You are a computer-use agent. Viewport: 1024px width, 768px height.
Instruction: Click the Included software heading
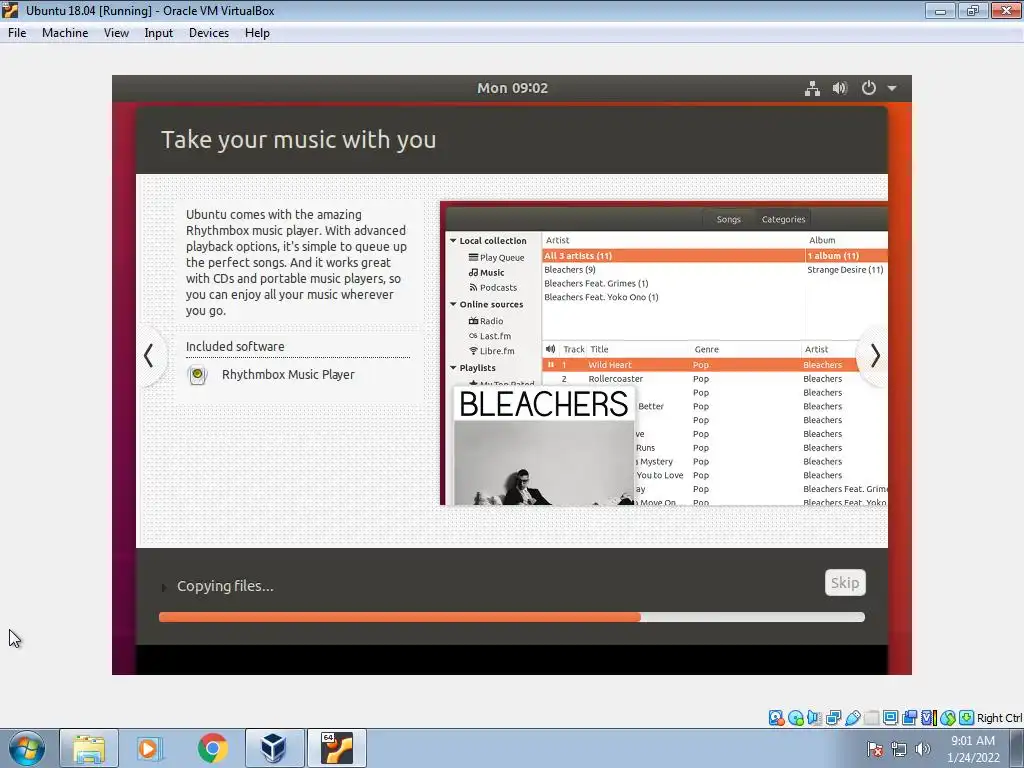(235, 347)
